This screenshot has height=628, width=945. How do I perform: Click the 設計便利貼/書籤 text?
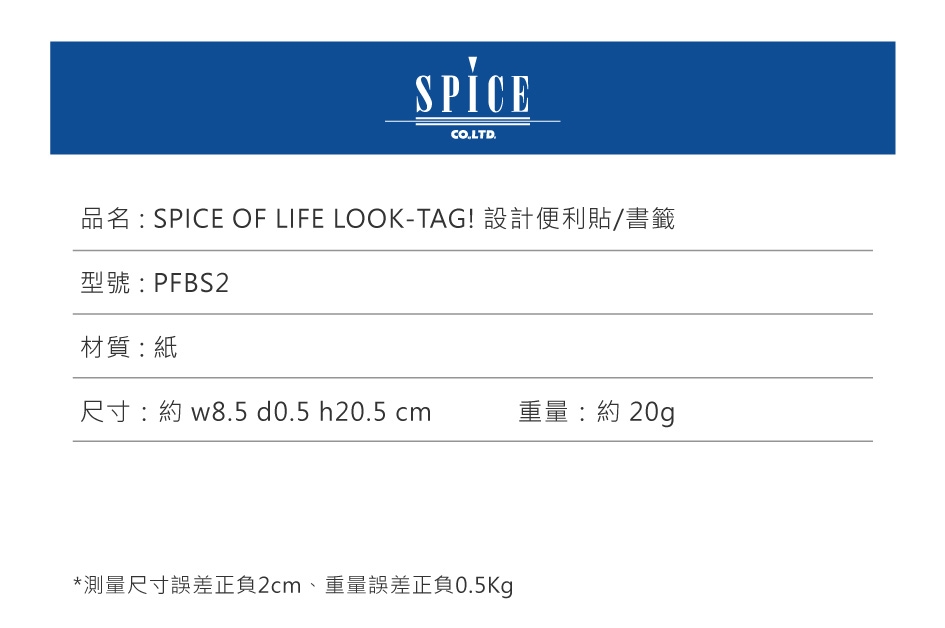579,219
